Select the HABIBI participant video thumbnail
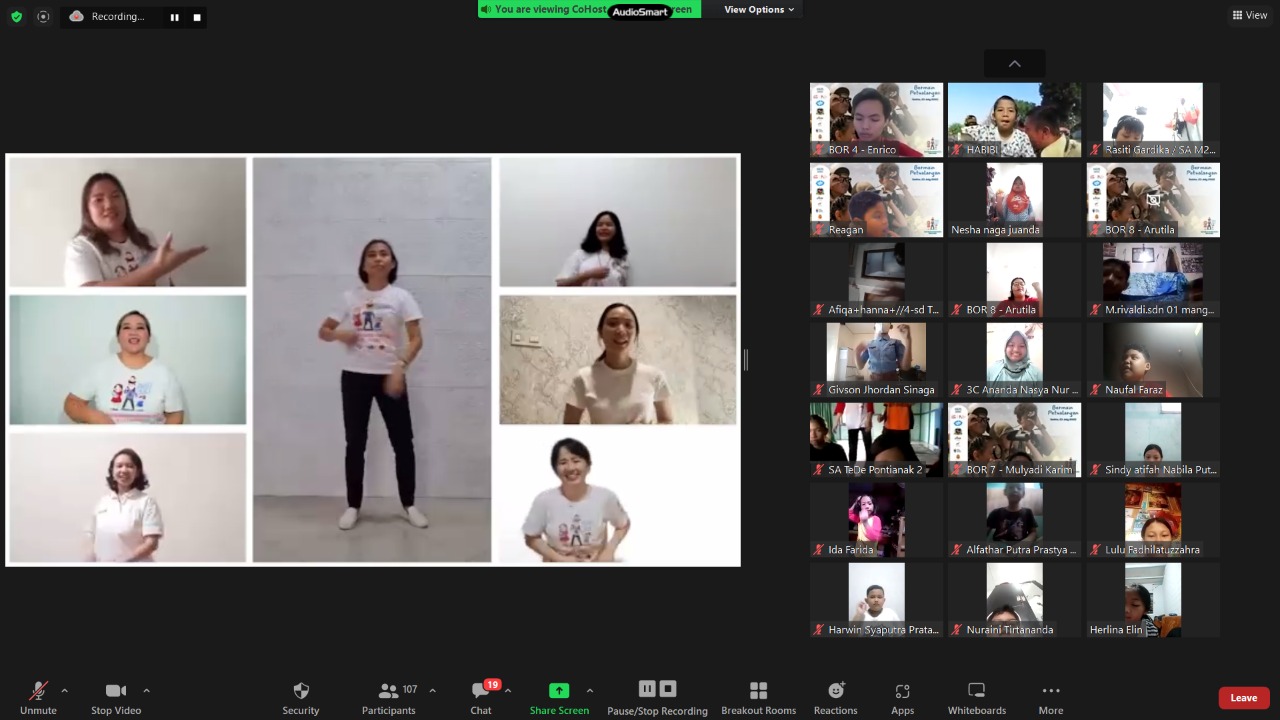Screen dimensions: 1280x720 (x=1014, y=120)
